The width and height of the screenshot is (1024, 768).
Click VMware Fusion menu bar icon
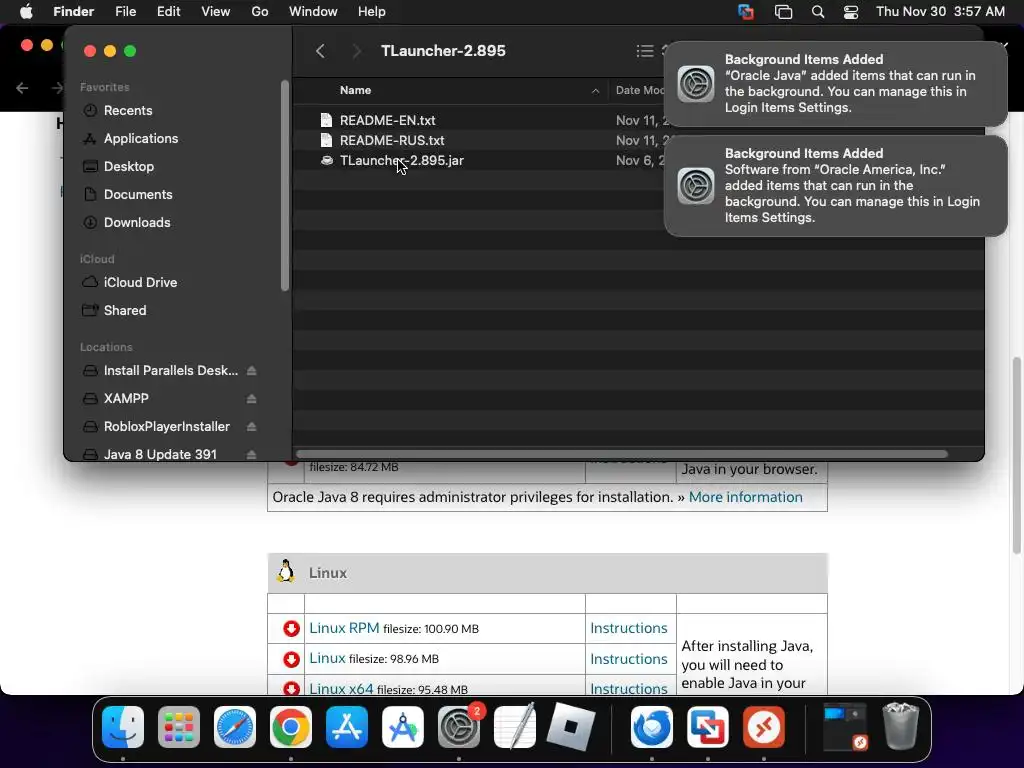[746, 12]
